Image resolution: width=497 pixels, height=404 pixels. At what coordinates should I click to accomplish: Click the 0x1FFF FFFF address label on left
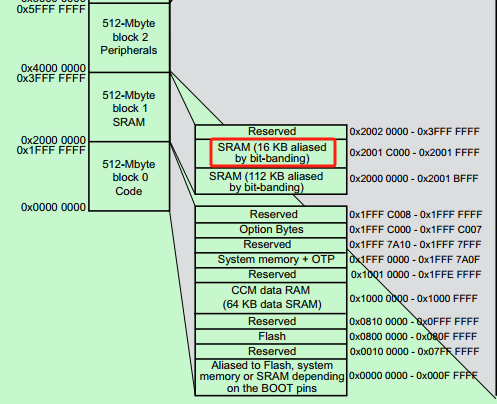tap(51, 151)
